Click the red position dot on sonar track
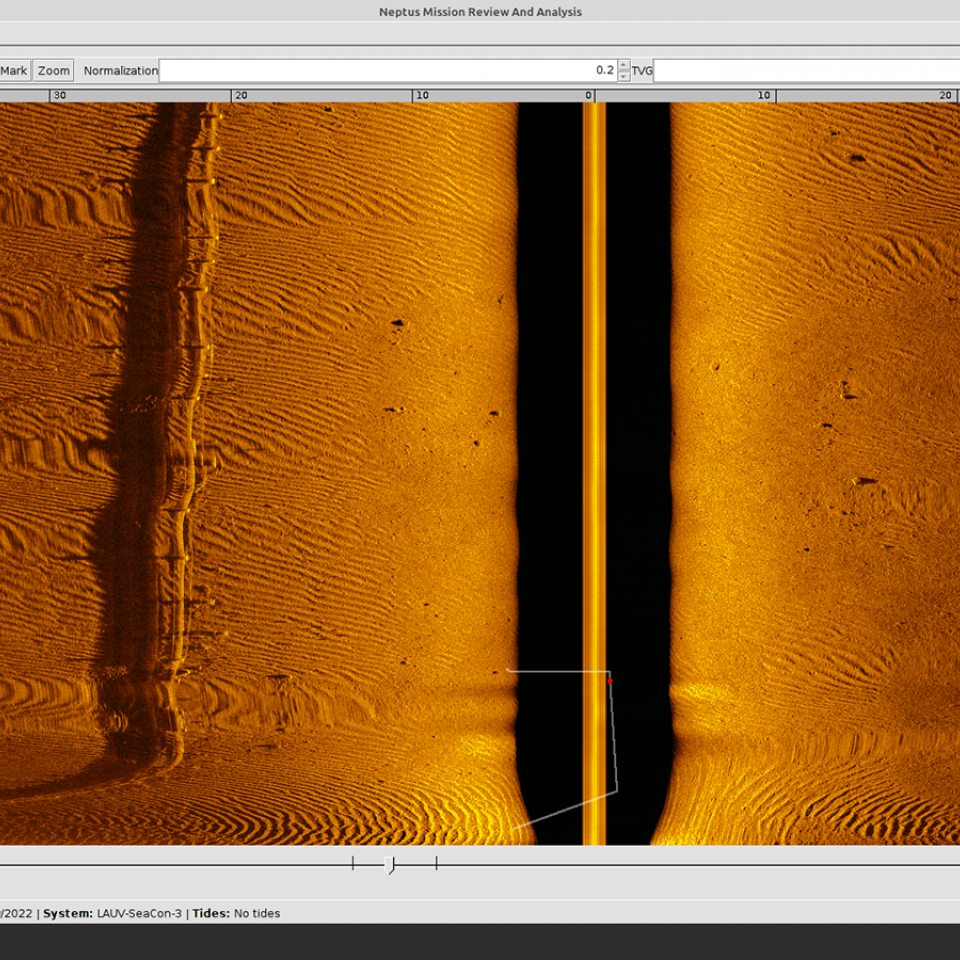The width and height of the screenshot is (960, 960). click(610, 681)
